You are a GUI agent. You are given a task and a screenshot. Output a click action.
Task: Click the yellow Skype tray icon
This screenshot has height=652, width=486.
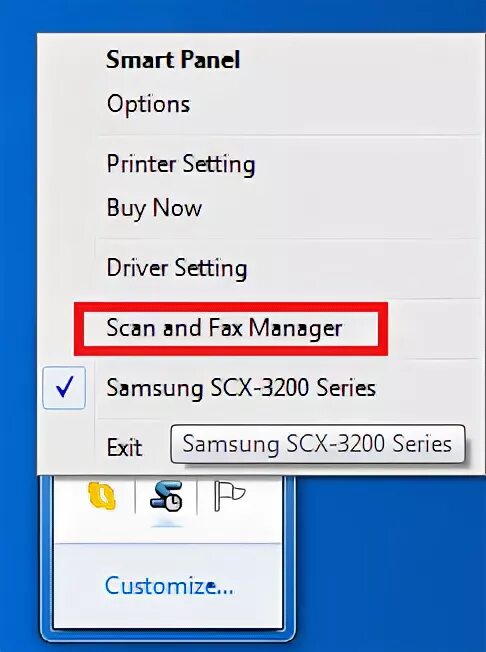103,496
